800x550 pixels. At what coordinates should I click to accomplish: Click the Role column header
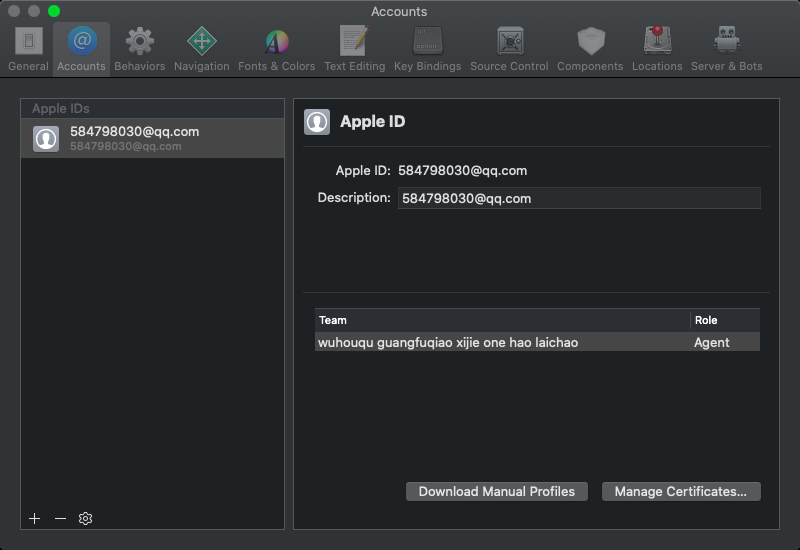click(x=725, y=320)
